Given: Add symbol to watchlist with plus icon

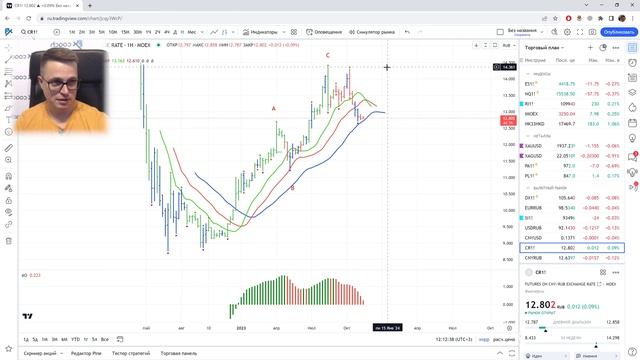Looking at the screenshot, I should pyautogui.click(x=590, y=48).
